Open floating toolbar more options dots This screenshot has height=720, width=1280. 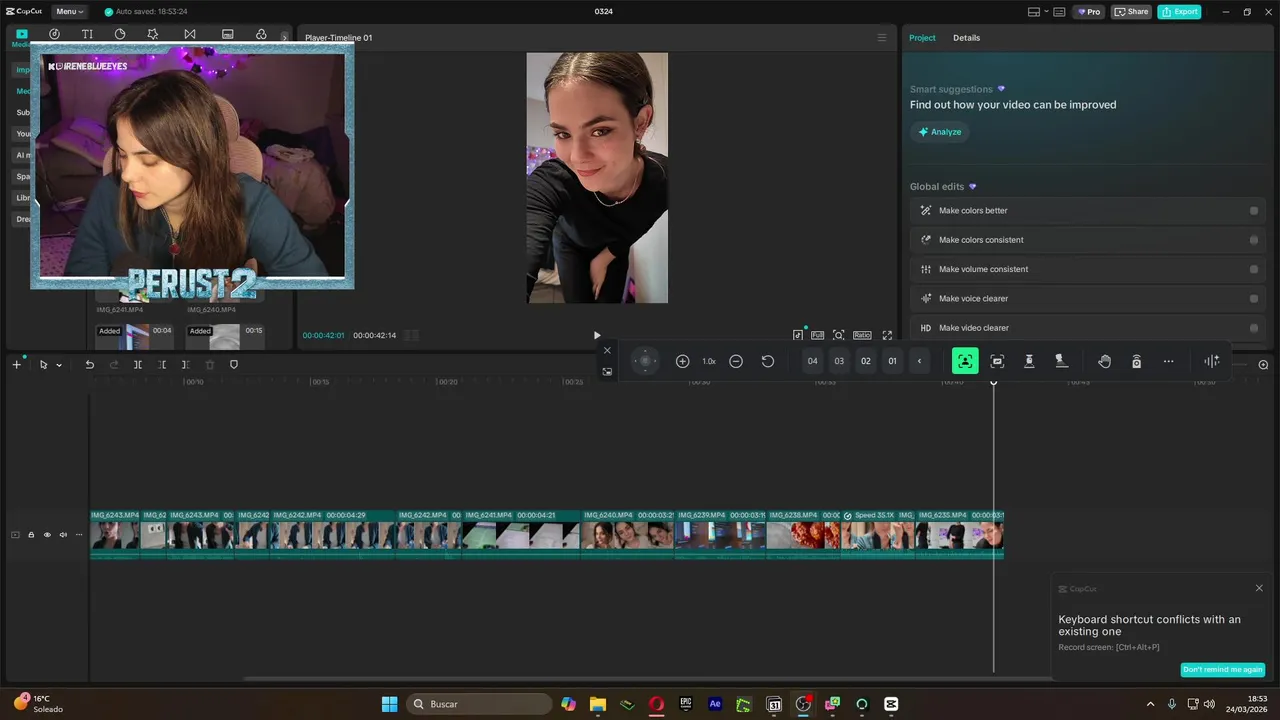(1168, 361)
